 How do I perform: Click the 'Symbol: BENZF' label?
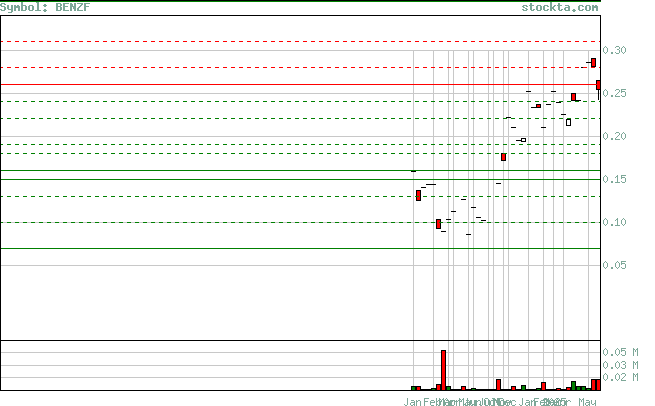tap(45, 7)
